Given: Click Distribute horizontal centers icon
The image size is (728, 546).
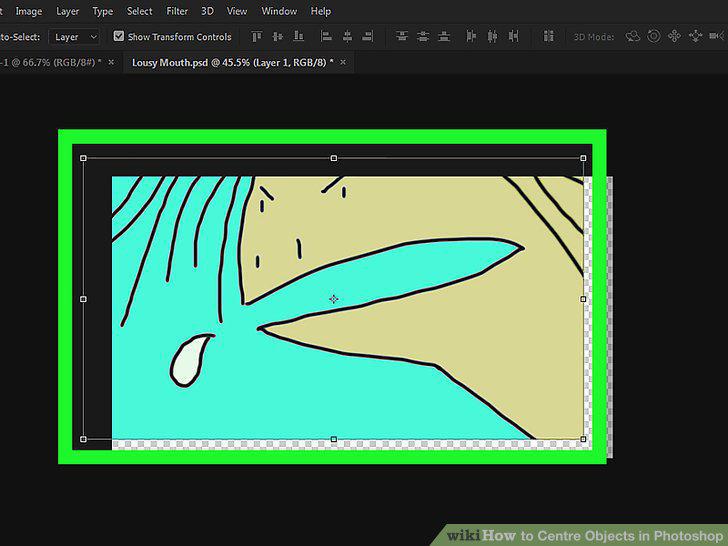Looking at the screenshot, I should pyautogui.click(x=492, y=36).
